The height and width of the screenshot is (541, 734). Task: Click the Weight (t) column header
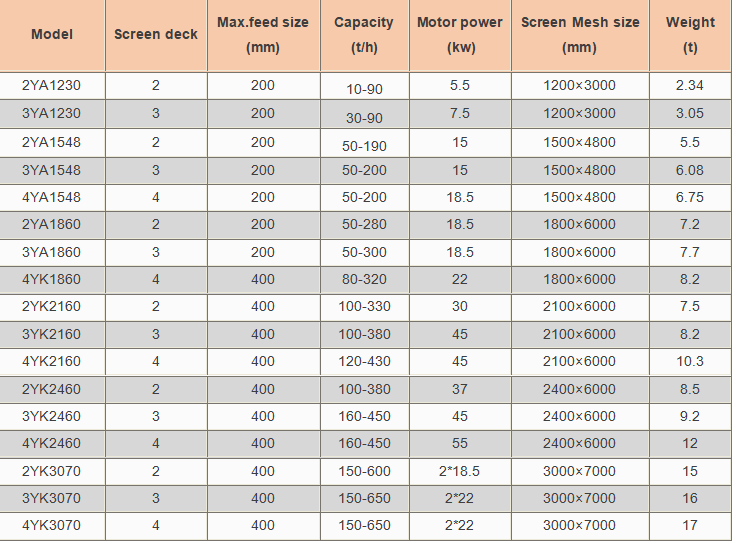(x=690, y=35)
